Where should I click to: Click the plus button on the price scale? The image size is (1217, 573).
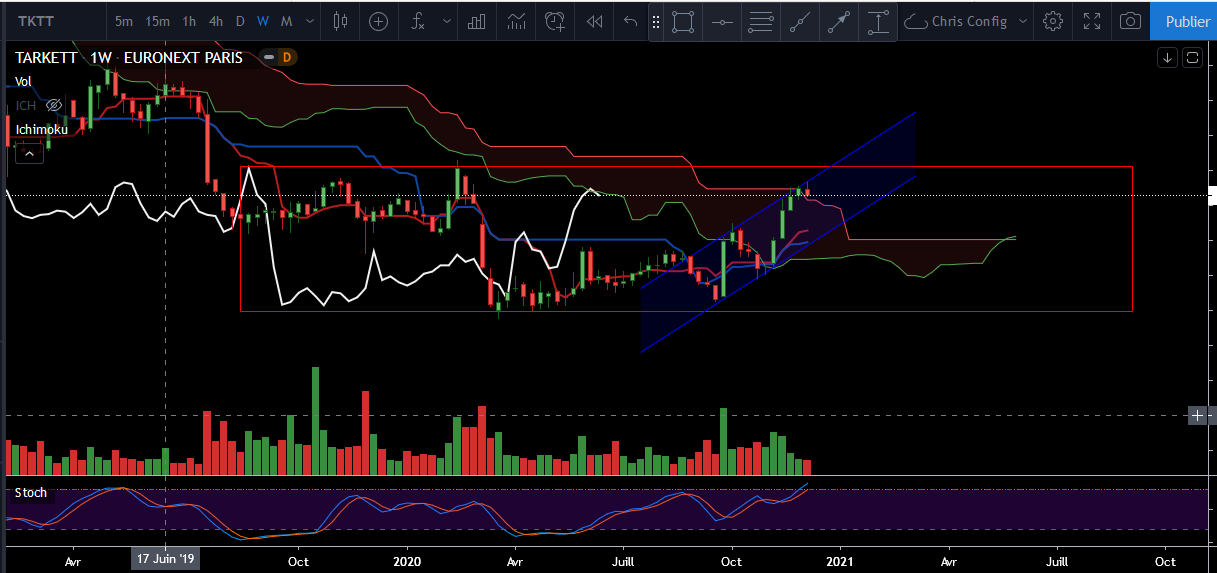pyautogui.click(x=1197, y=415)
